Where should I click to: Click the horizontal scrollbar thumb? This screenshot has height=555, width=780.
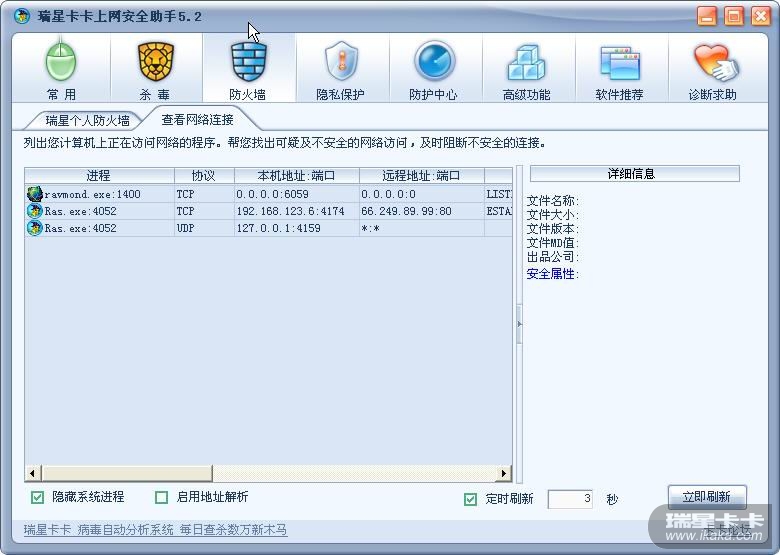click(127, 473)
